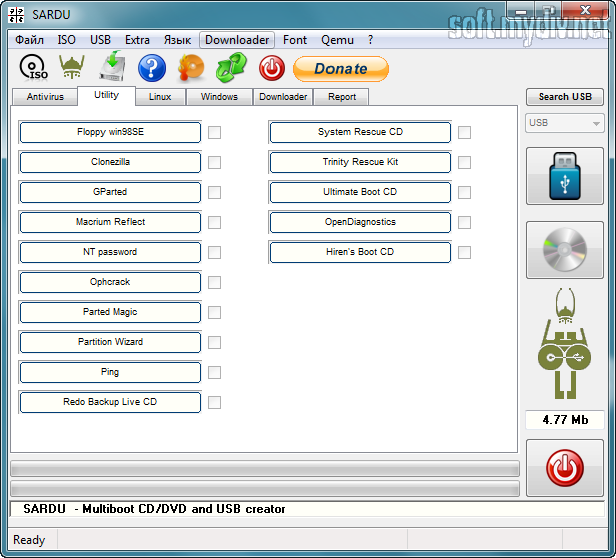Click the Clonezilla button
The image size is (616, 558).
click(110, 162)
